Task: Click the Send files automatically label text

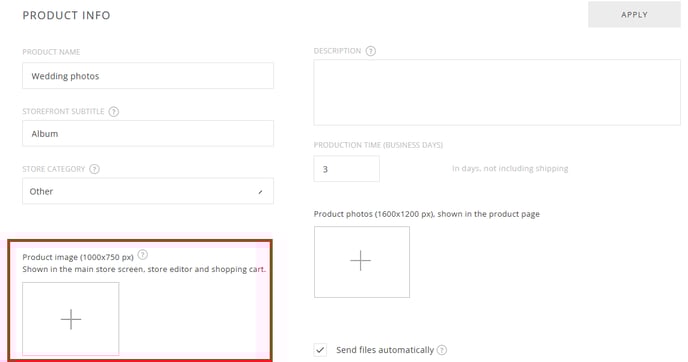Action: pyautogui.click(x=385, y=350)
